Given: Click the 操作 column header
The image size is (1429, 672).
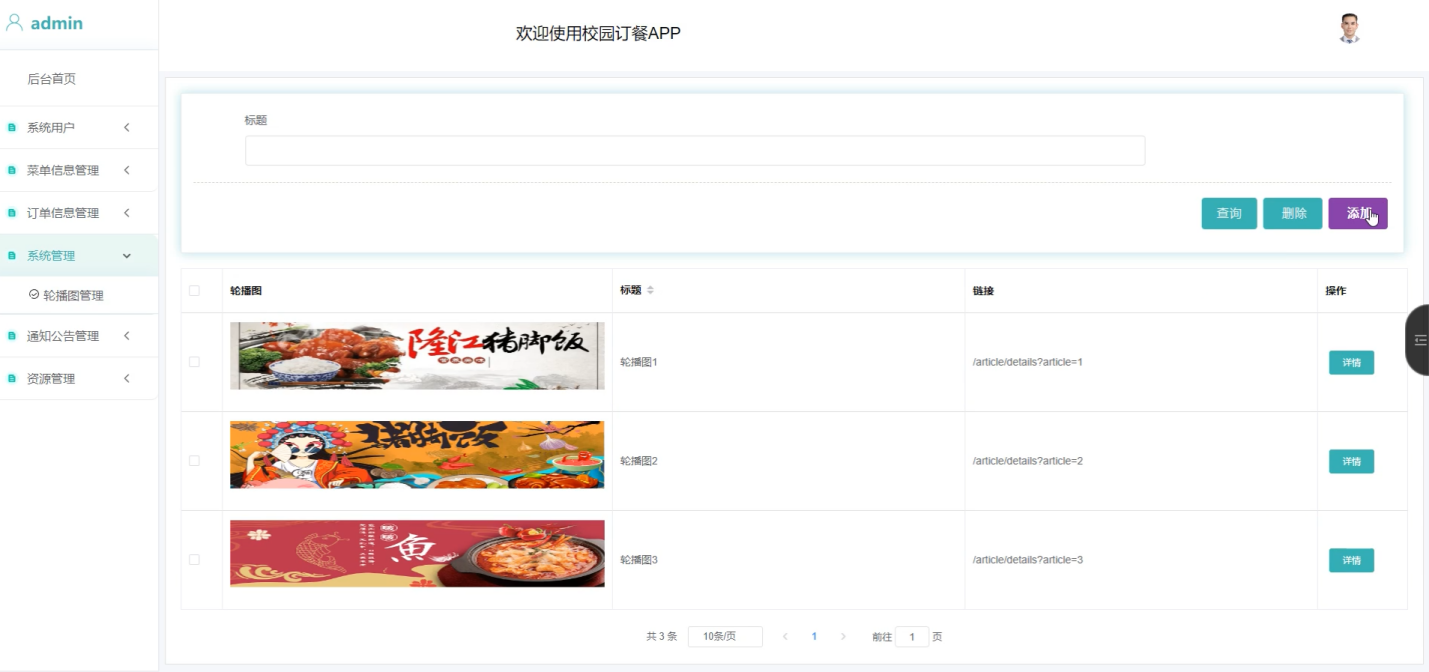Looking at the screenshot, I should [x=1336, y=290].
